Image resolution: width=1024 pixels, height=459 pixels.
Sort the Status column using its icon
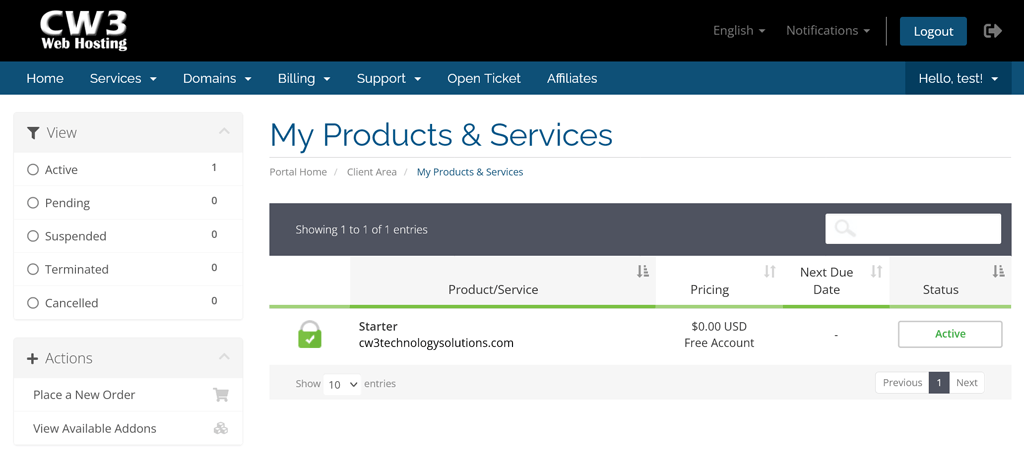click(x=997, y=272)
